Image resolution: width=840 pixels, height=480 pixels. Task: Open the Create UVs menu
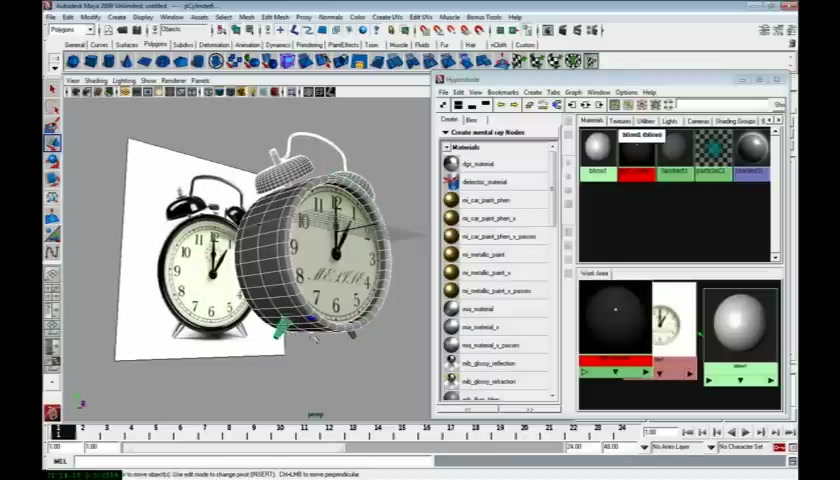tap(387, 17)
